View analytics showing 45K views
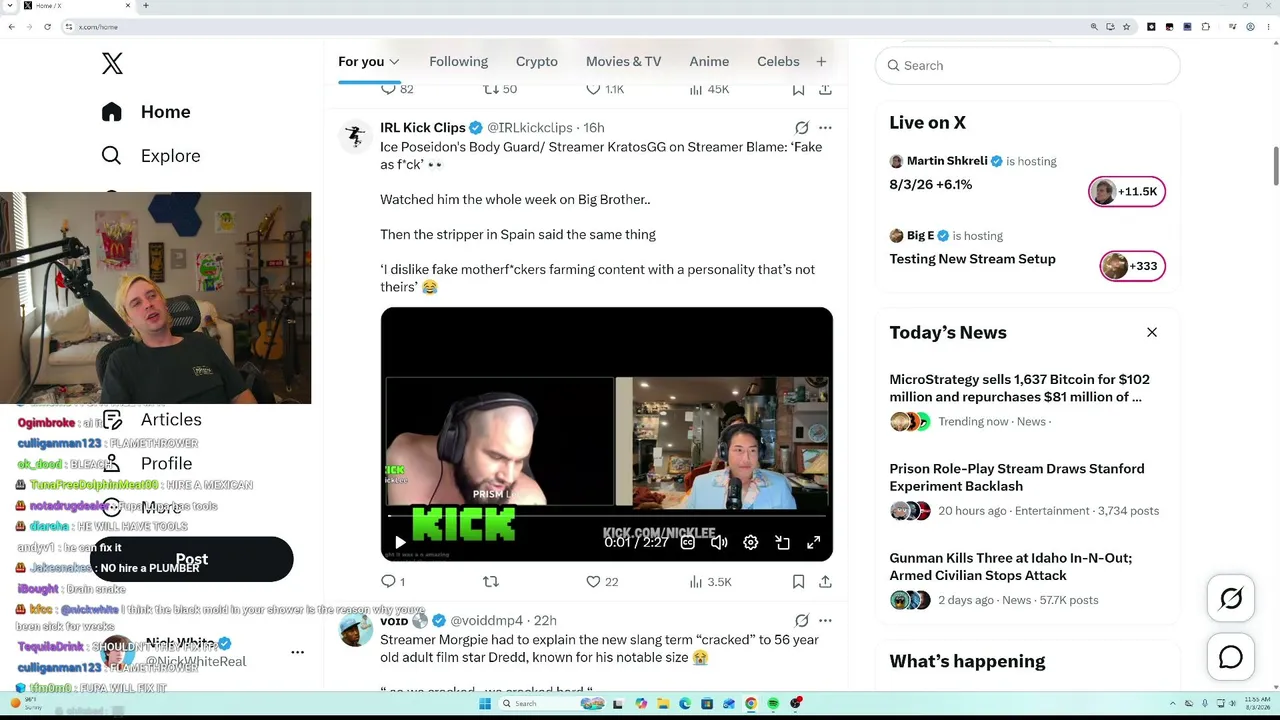Screen dimensions: 1280x720 [709, 90]
